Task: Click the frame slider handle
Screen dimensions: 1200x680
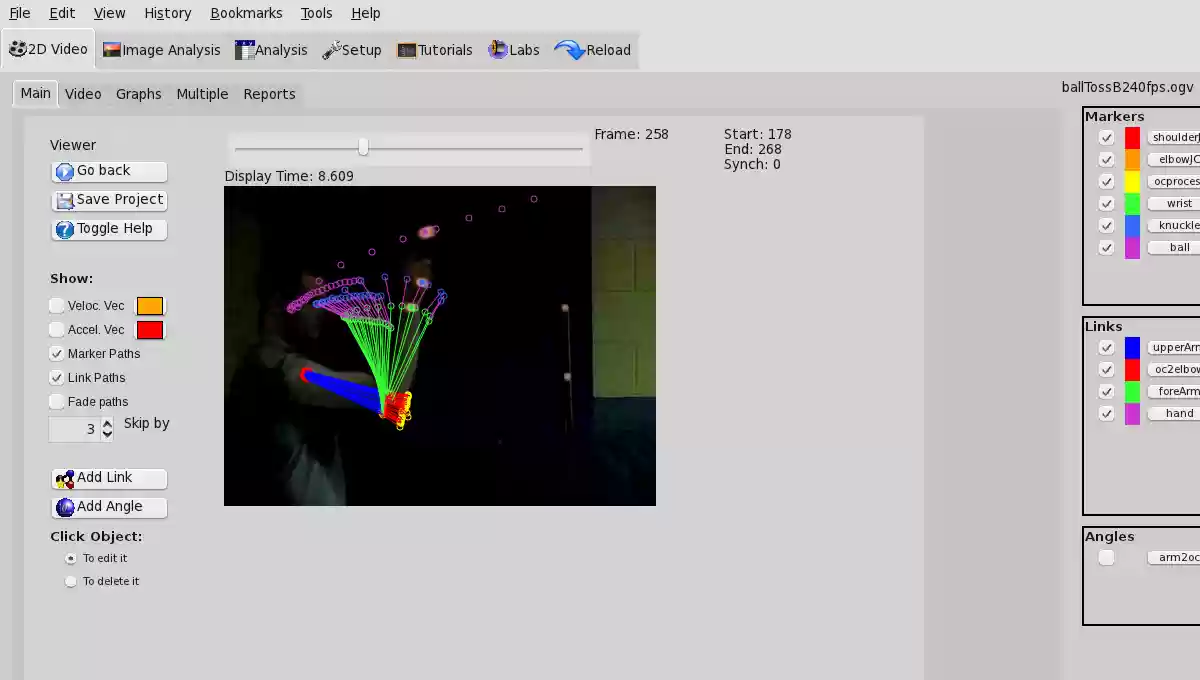Action: pos(363,148)
